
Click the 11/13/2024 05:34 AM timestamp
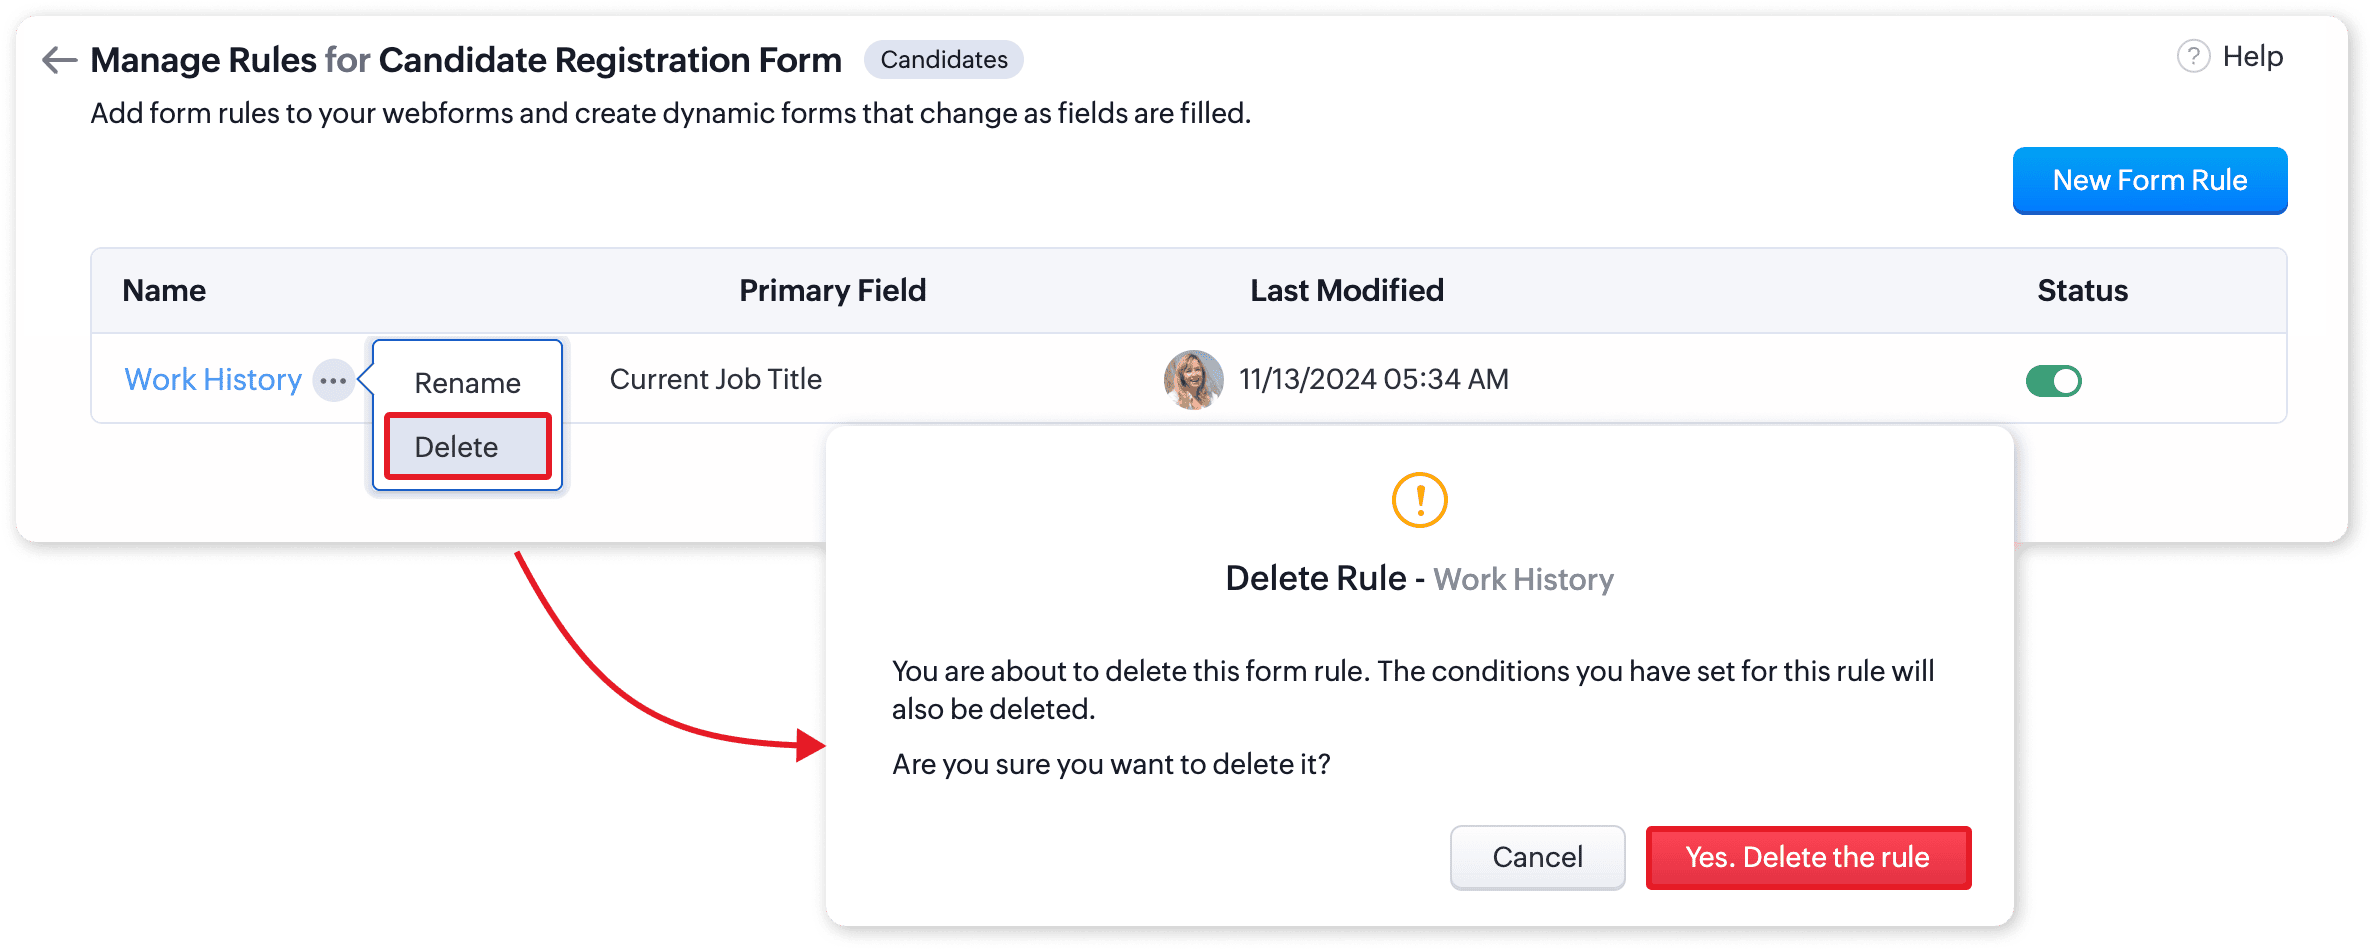pos(1373,380)
